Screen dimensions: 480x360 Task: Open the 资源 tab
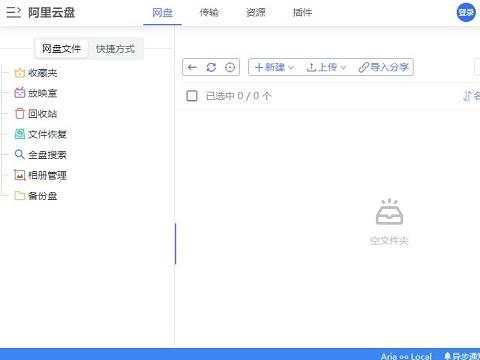(x=256, y=13)
